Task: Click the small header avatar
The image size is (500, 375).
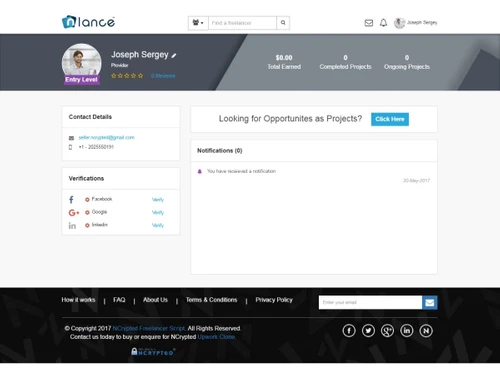Action: 399,23
